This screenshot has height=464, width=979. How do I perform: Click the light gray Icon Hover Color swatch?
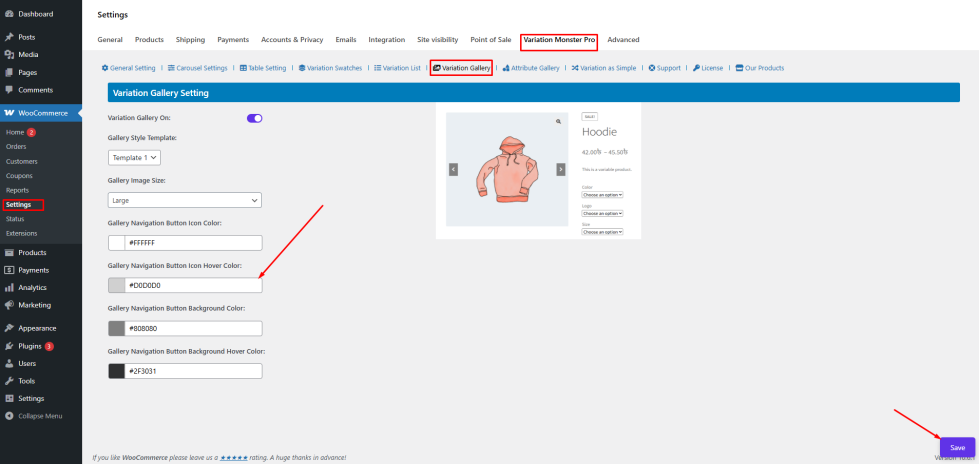(x=117, y=285)
